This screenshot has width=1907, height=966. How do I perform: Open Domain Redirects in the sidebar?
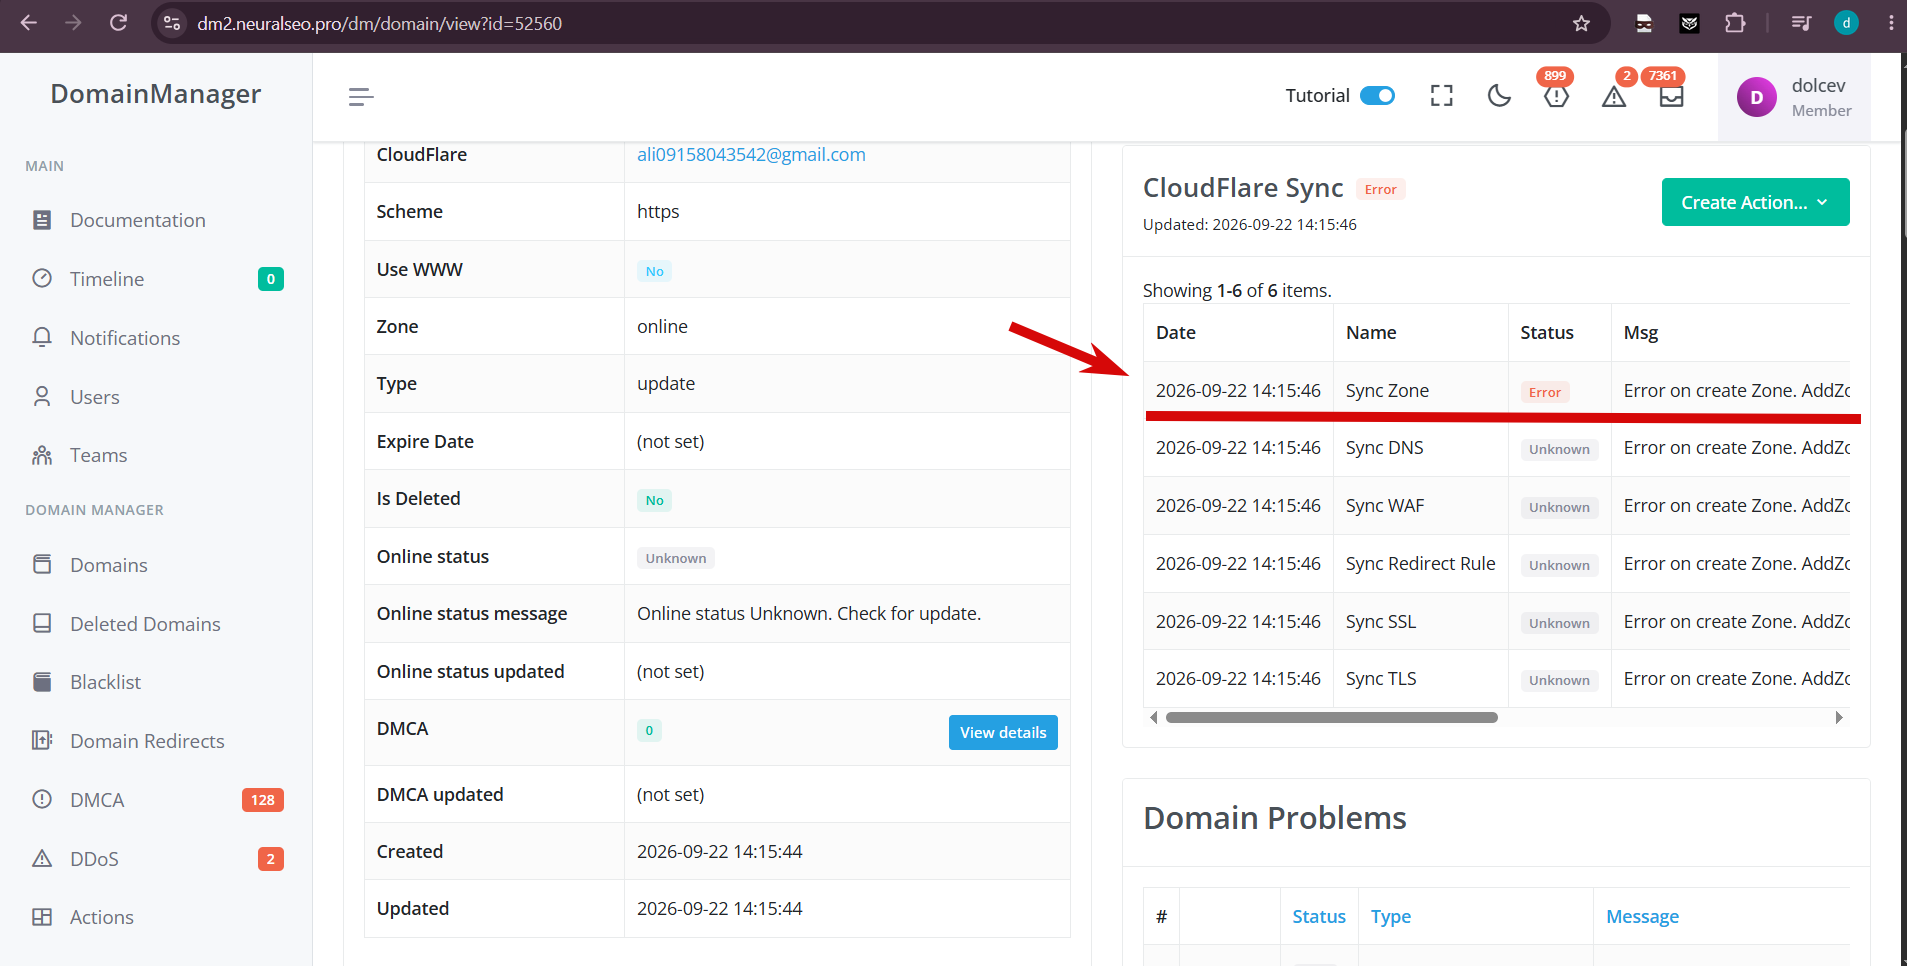(x=147, y=741)
